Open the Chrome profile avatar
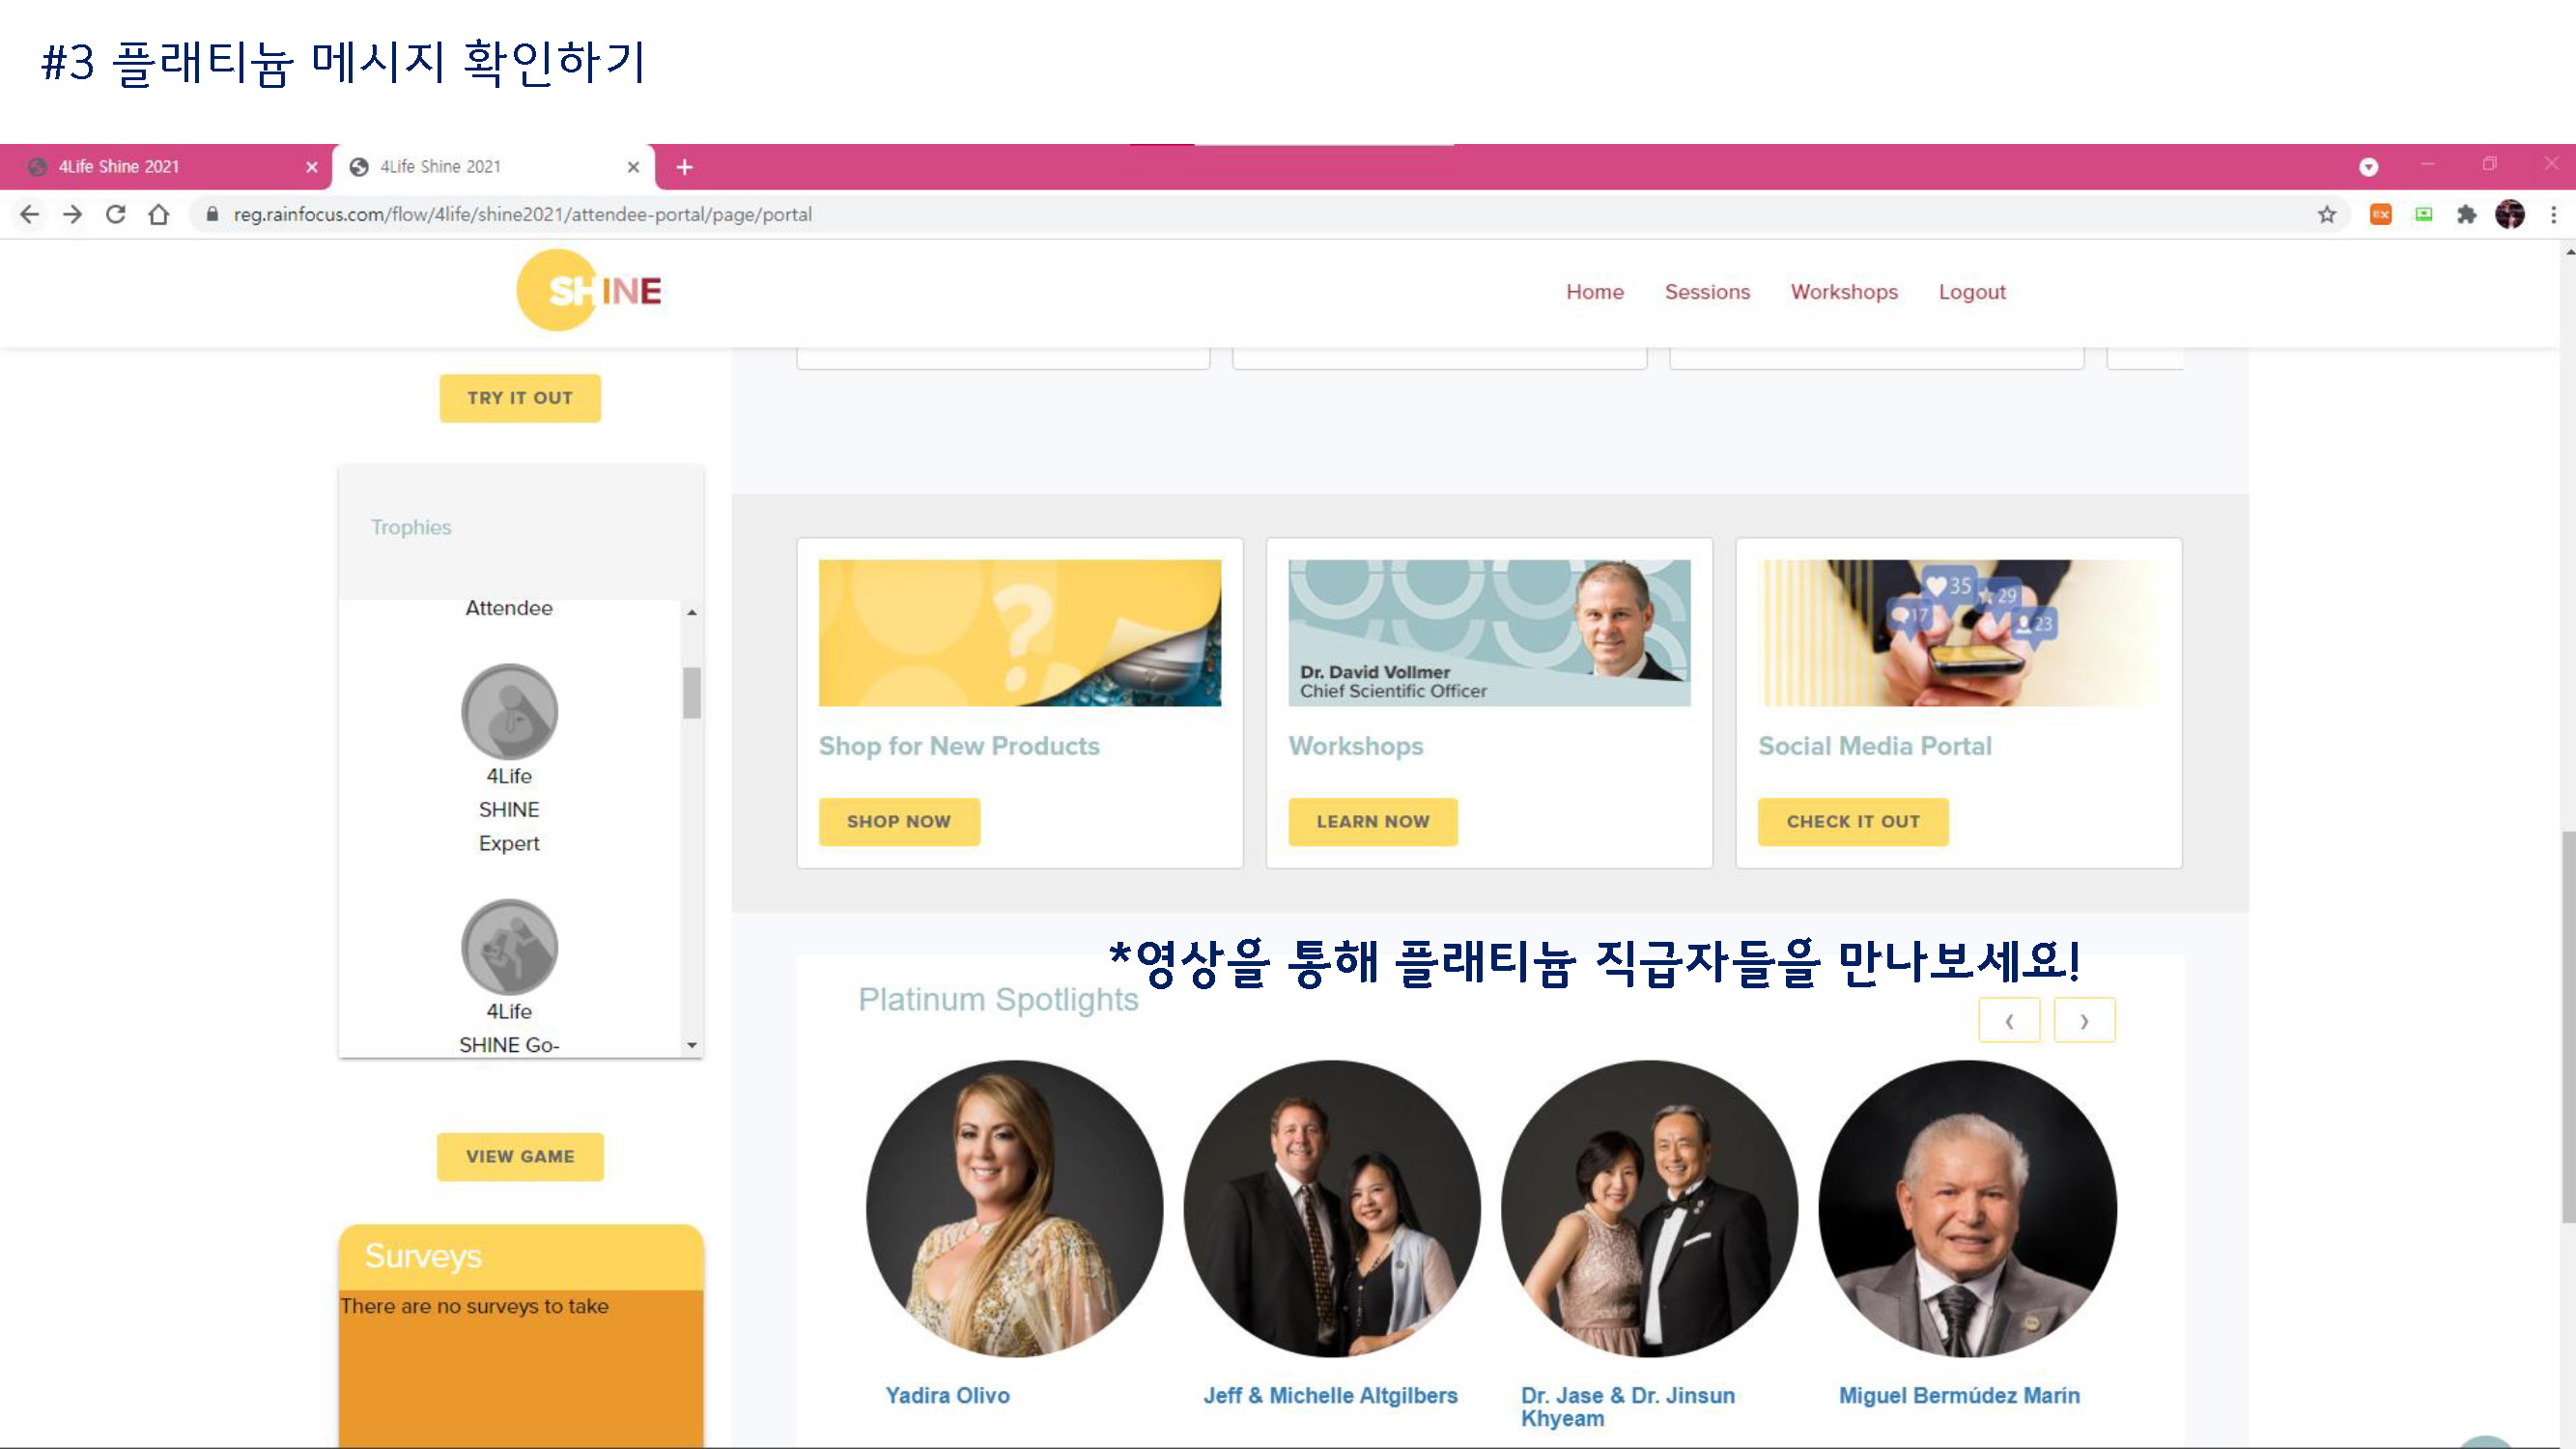 (x=2510, y=214)
